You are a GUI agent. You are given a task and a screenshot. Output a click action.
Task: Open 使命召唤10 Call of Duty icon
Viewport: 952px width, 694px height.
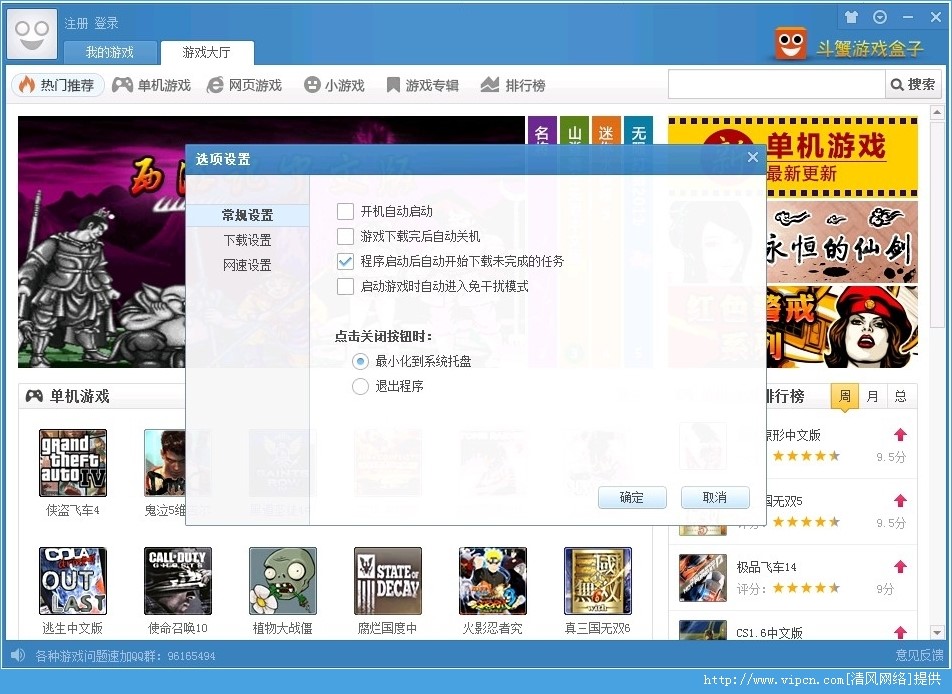pos(178,581)
